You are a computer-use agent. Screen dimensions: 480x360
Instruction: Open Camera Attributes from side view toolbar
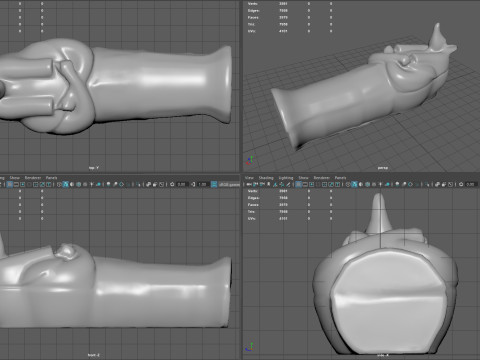(262, 184)
